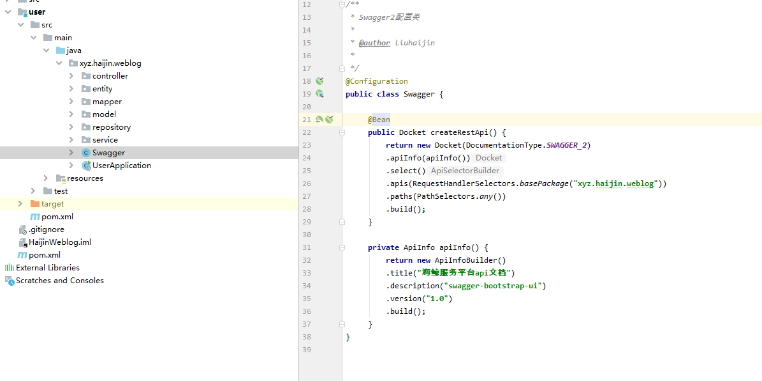Click the "swagger-bootstrap-ui" string

coord(493,286)
